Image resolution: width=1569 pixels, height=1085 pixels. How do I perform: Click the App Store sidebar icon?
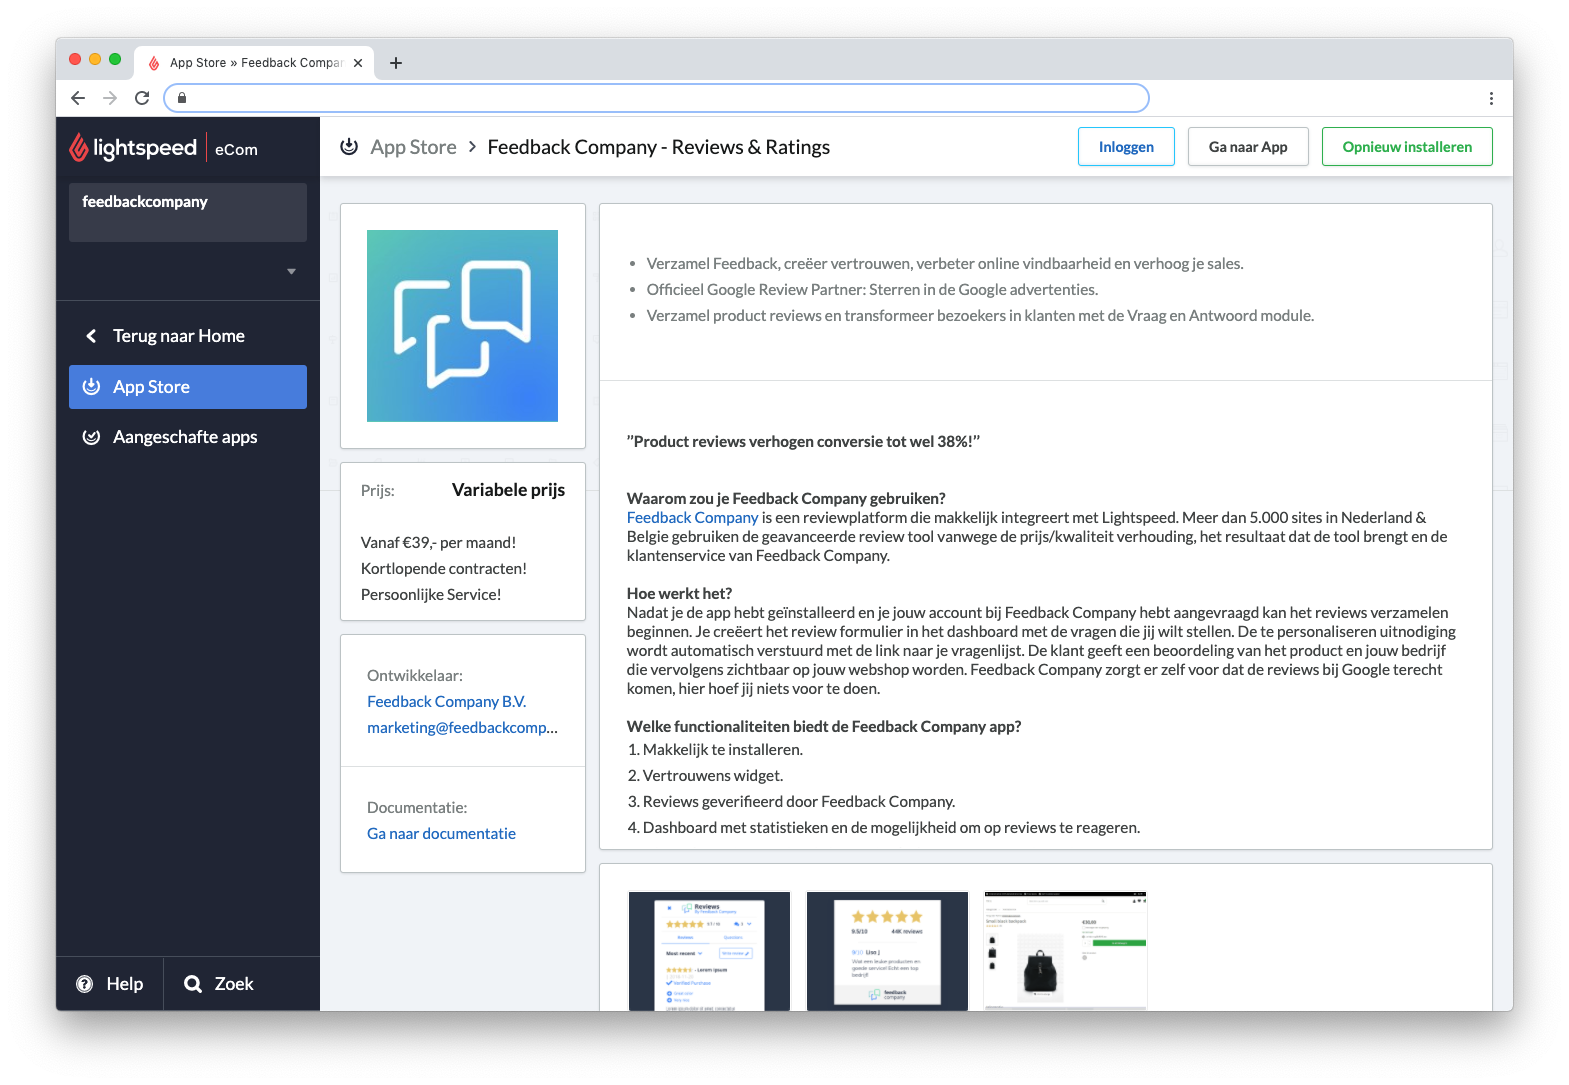click(91, 386)
